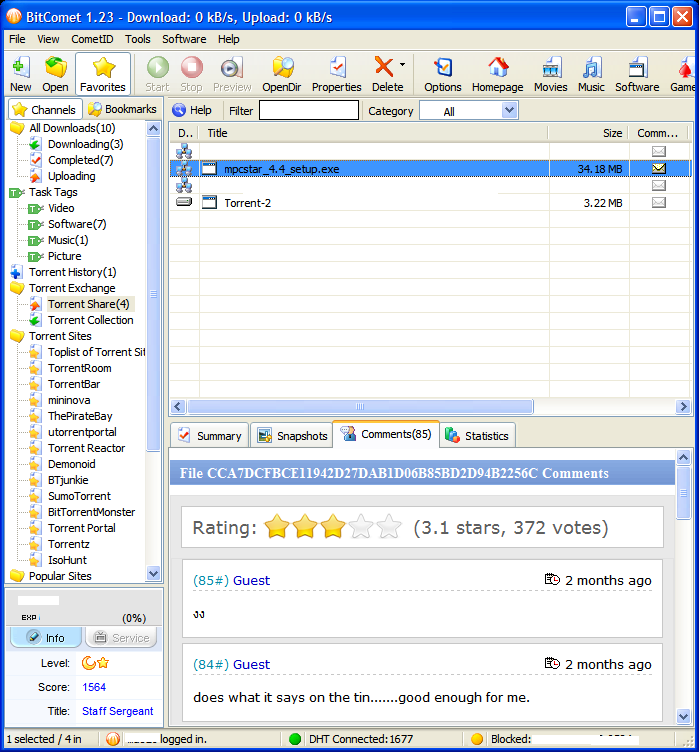Select All Downloads(10) in the tree
The image size is (699, 752).
(x=72, y=128)
